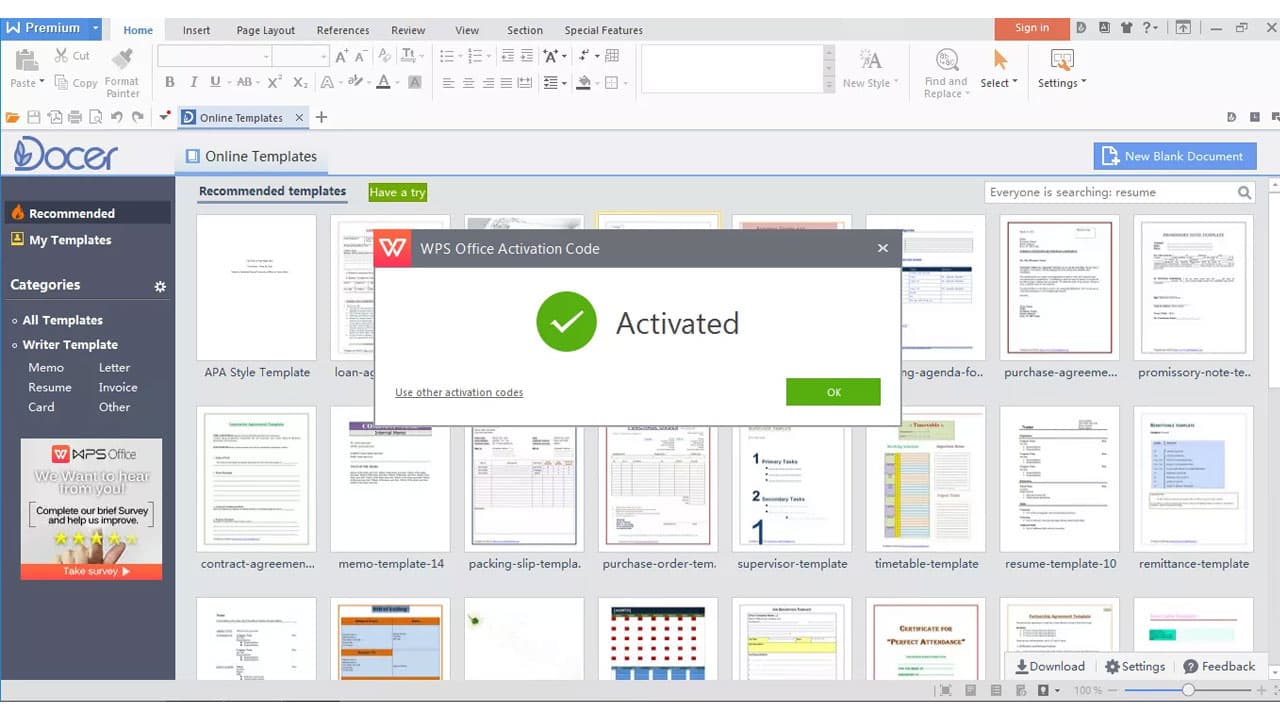The width and height of the screenshot is (1280, 720).
Task: Open the Use other activation codes link
Action: [x=458, y=392]
